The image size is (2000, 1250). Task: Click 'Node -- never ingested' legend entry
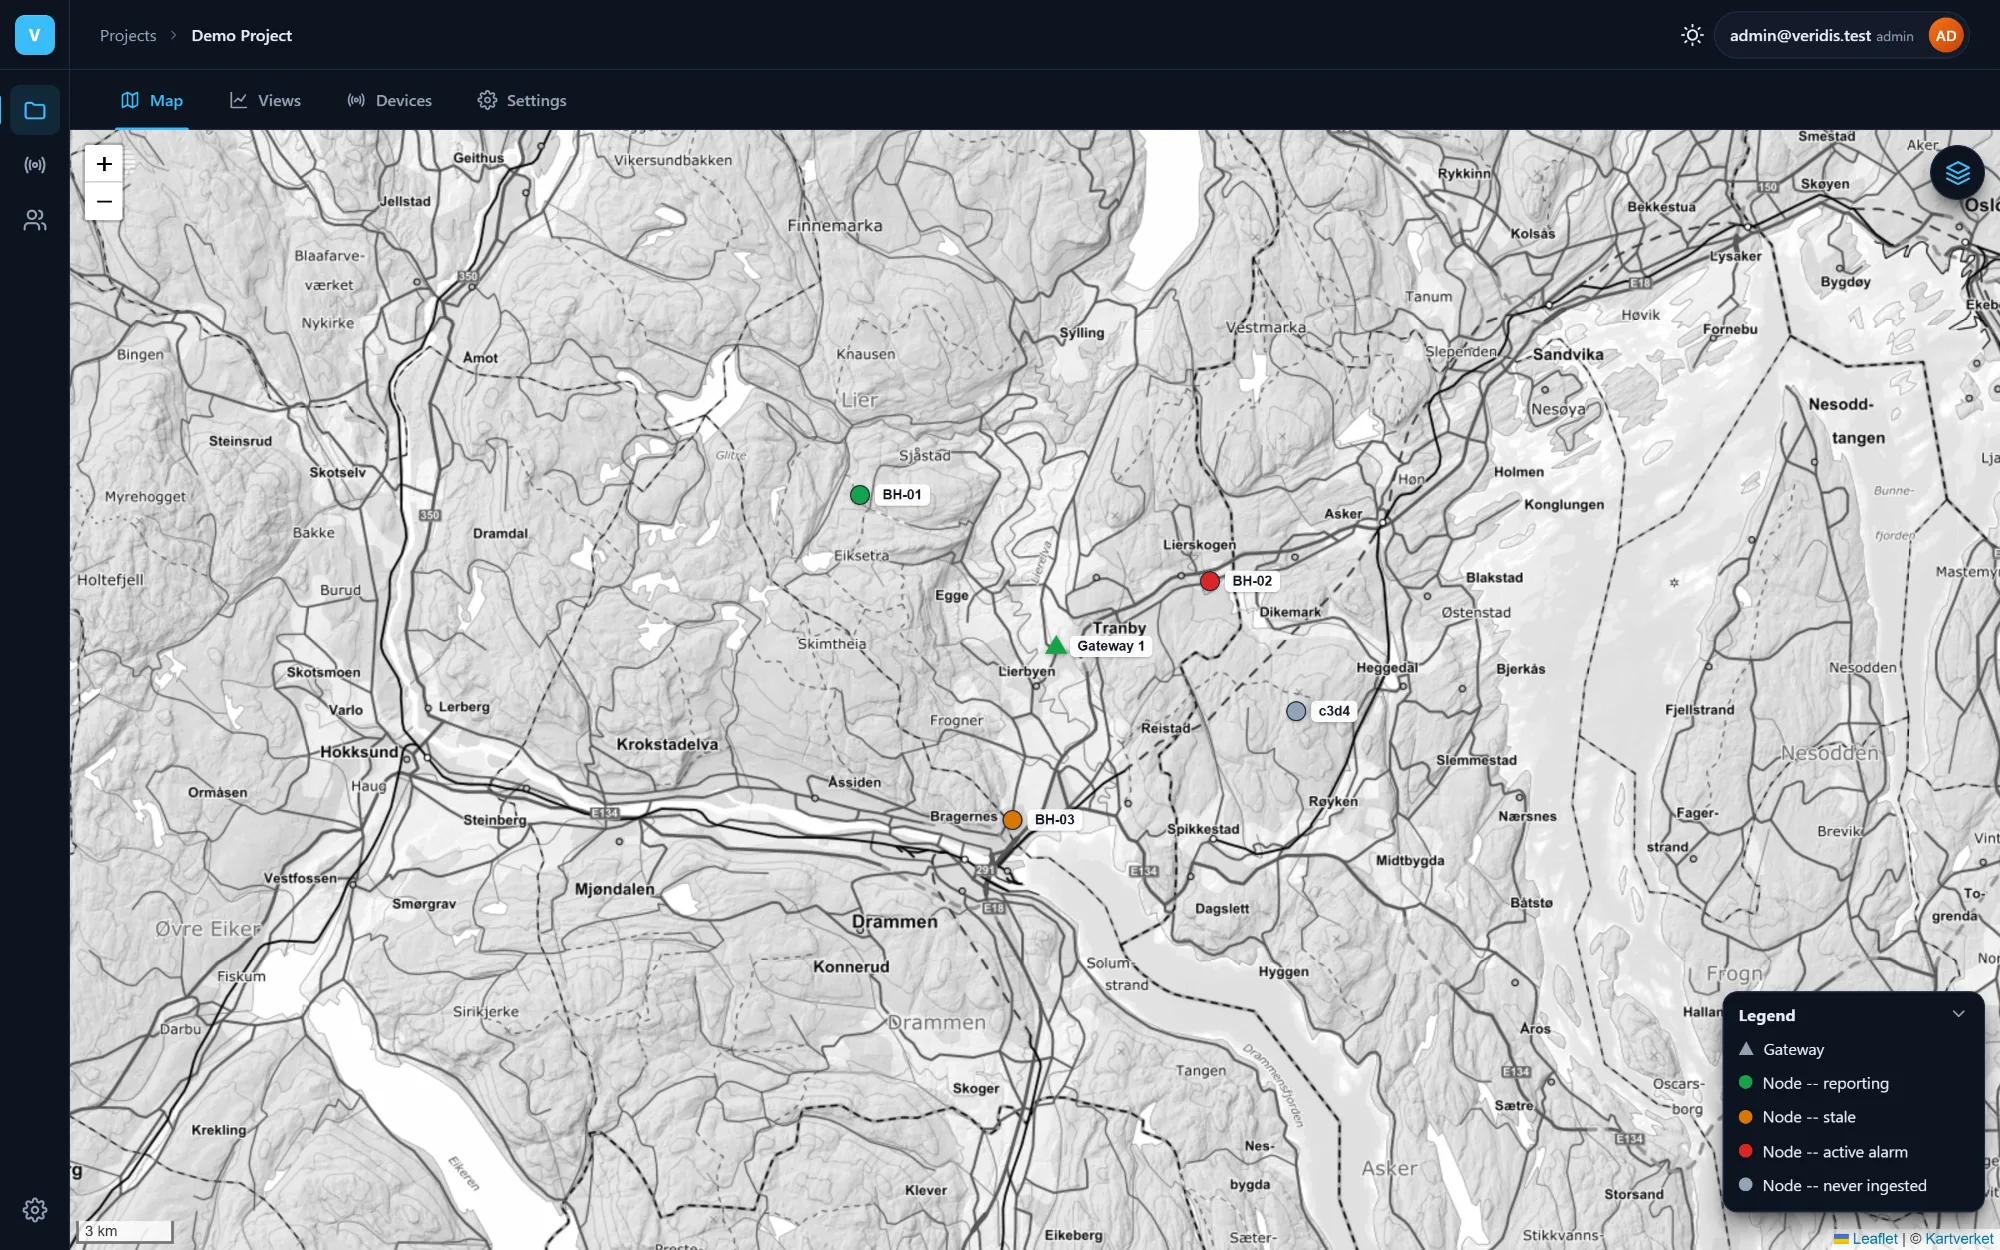(x=1832, y=1186)
